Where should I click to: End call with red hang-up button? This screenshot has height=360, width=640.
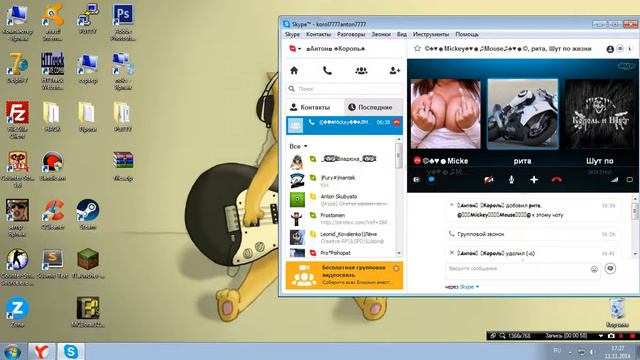(x=557, y=180)
